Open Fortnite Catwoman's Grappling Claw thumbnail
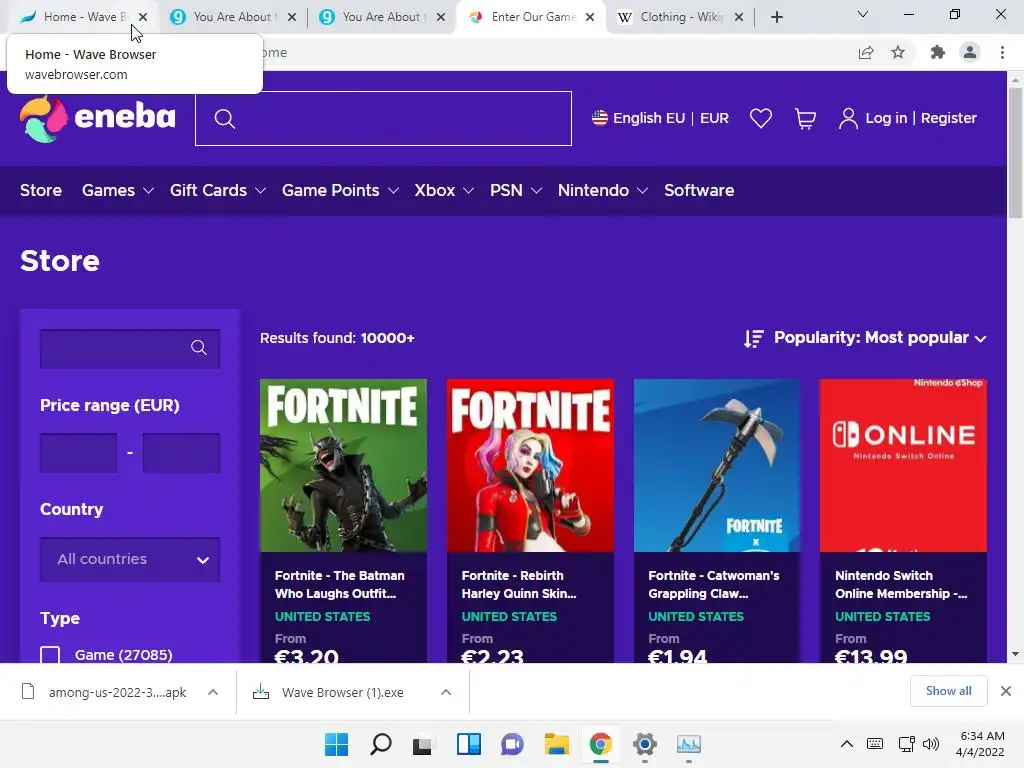The height and width of the screenshot is (768, 1024). click(x=717, y=466)
